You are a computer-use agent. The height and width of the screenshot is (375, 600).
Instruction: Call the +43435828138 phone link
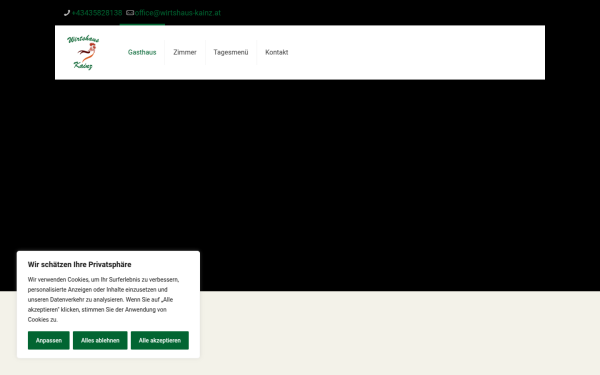click(97, 13)
